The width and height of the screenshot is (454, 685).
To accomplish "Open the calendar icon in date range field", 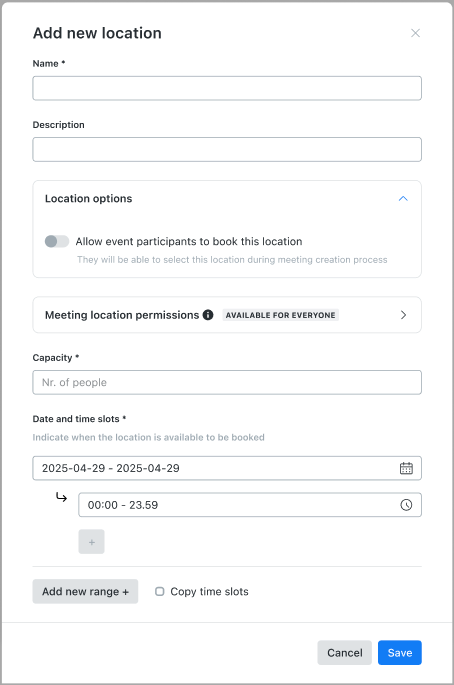I will pos(406,468).
